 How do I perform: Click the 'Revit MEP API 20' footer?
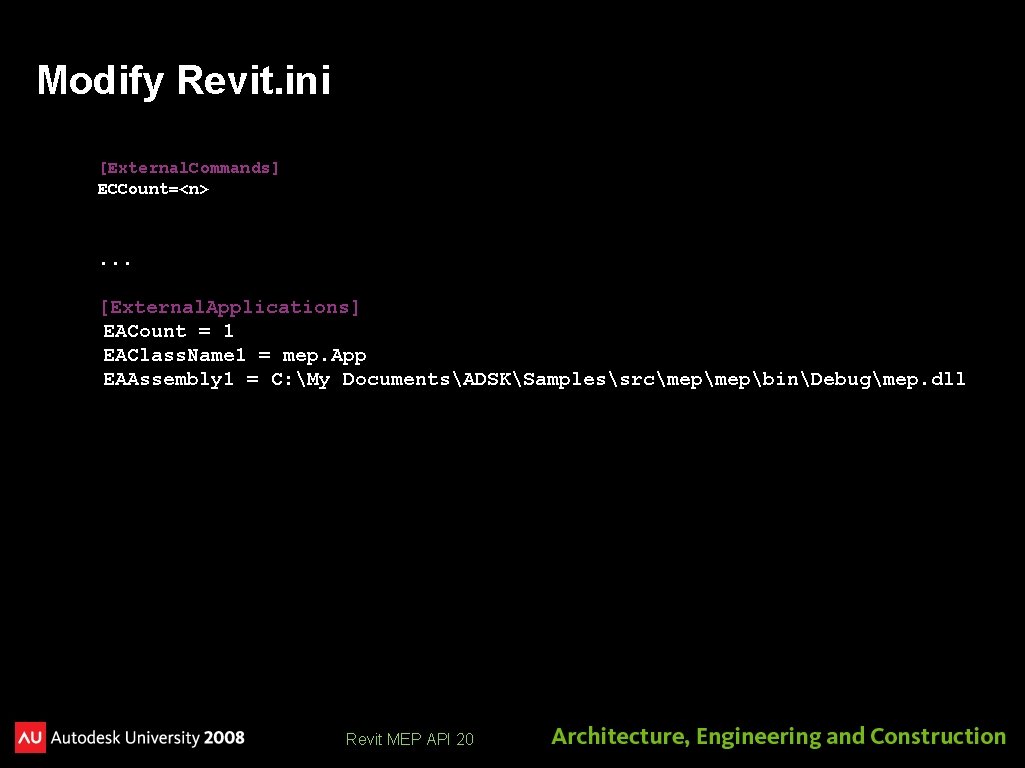pyautogui.click(x=409, y=739)
